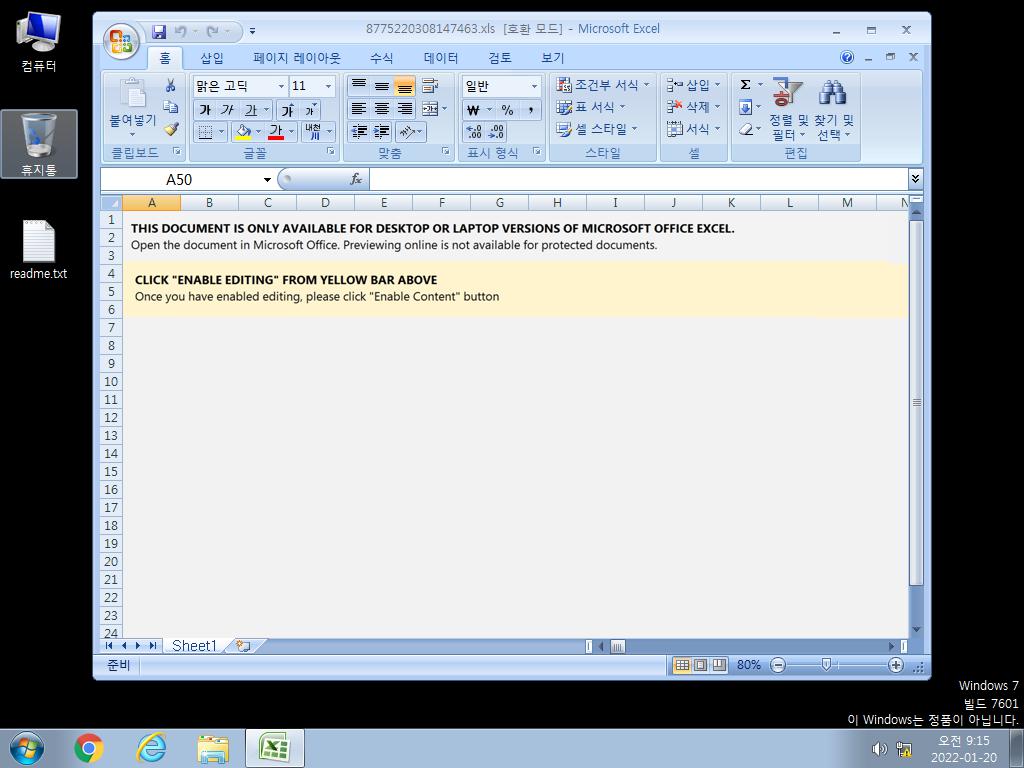Increase decimal places
1024x768 pixels.
(x=474, y=132)
